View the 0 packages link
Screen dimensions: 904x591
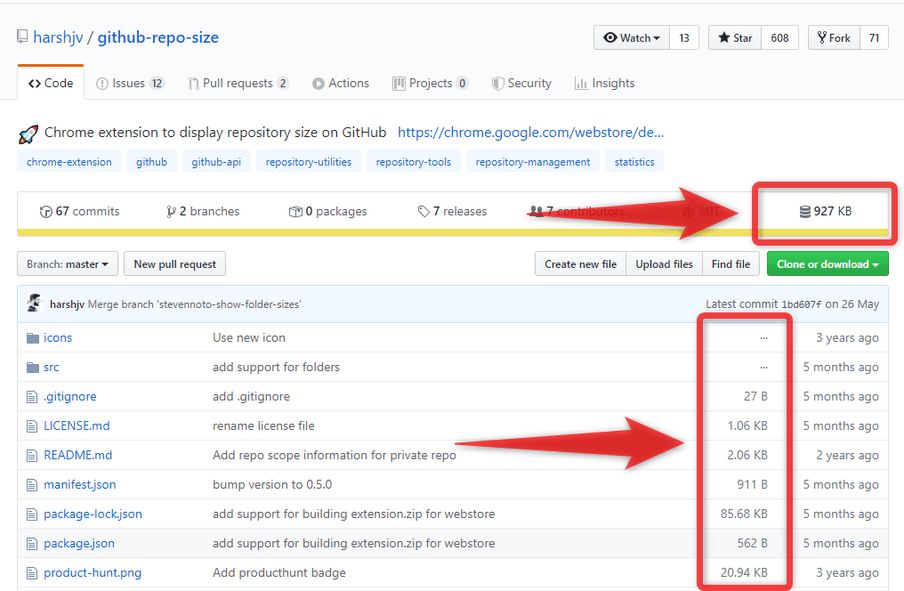(x=327, y=212)
